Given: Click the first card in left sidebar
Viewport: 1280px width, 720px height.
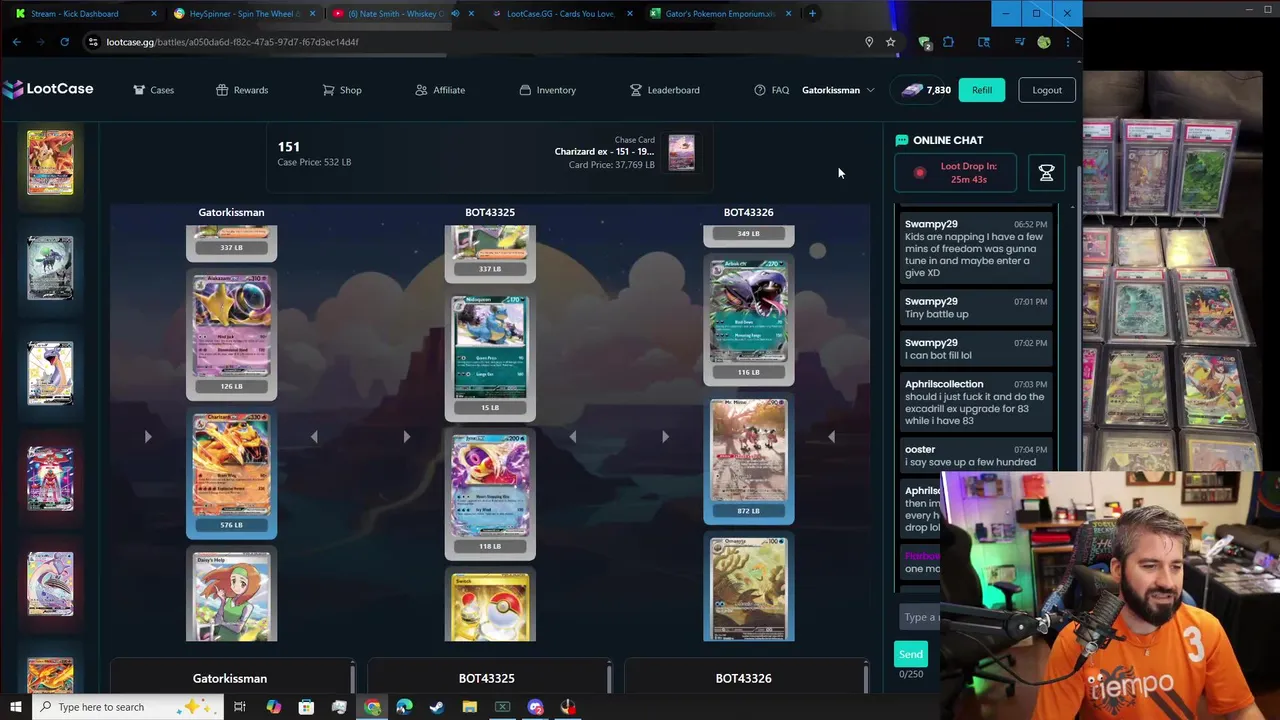Looking at the screenshot, I should 50,161.
